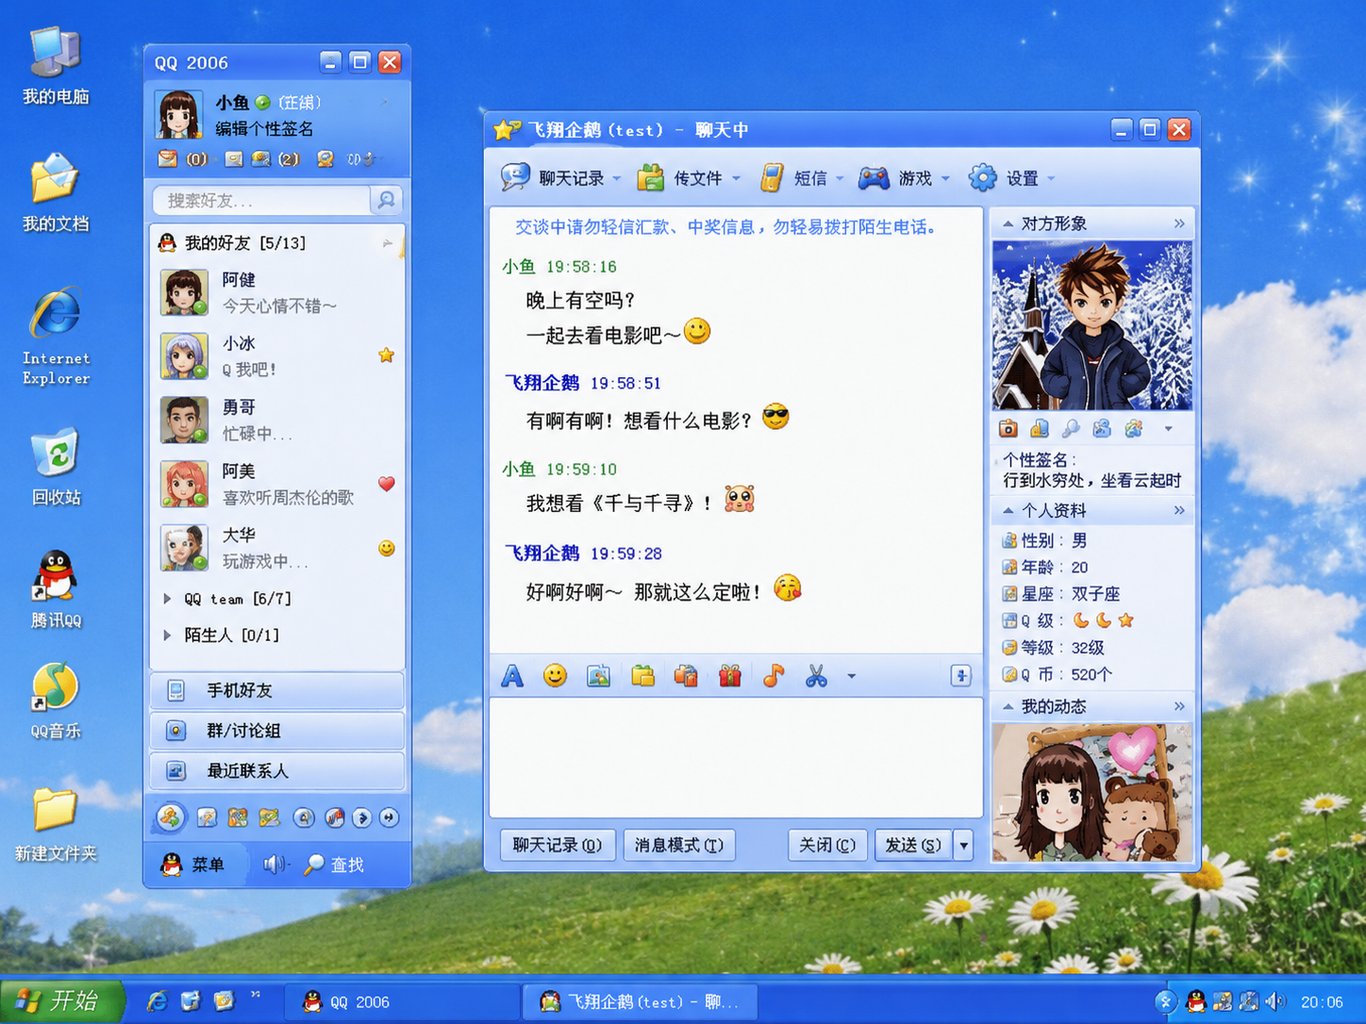This screenshot has height=1024, width=1366.
Task: Open the QQ音乐 desktop shortcut
Action: [x=56, y=701]
